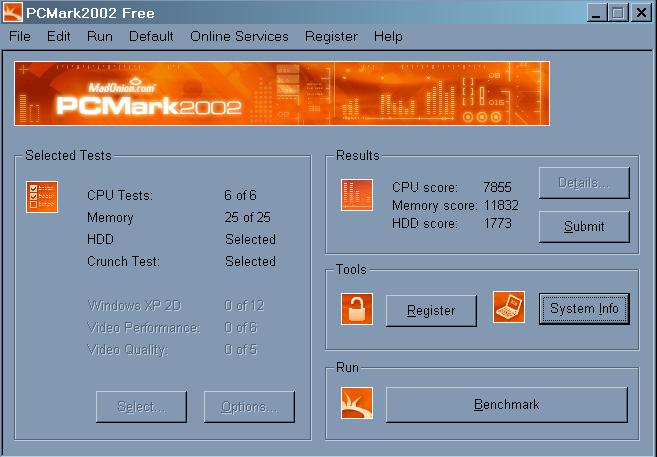Click the Register button in Tools

point(431,310)
